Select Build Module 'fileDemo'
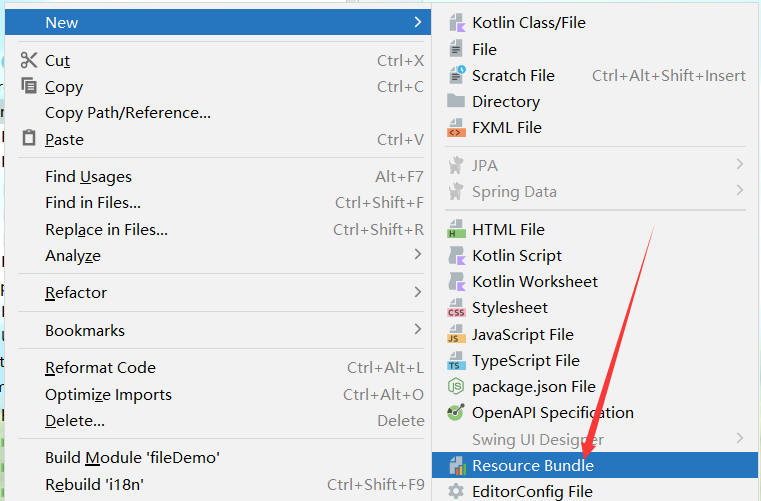 tap(132, 458)
